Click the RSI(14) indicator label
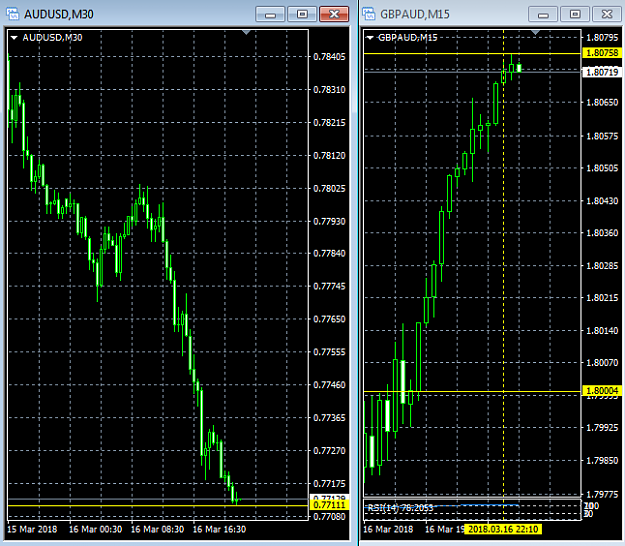Image resolution: width=625 pixels, height=546 pixels. click(x=400, y=508)
